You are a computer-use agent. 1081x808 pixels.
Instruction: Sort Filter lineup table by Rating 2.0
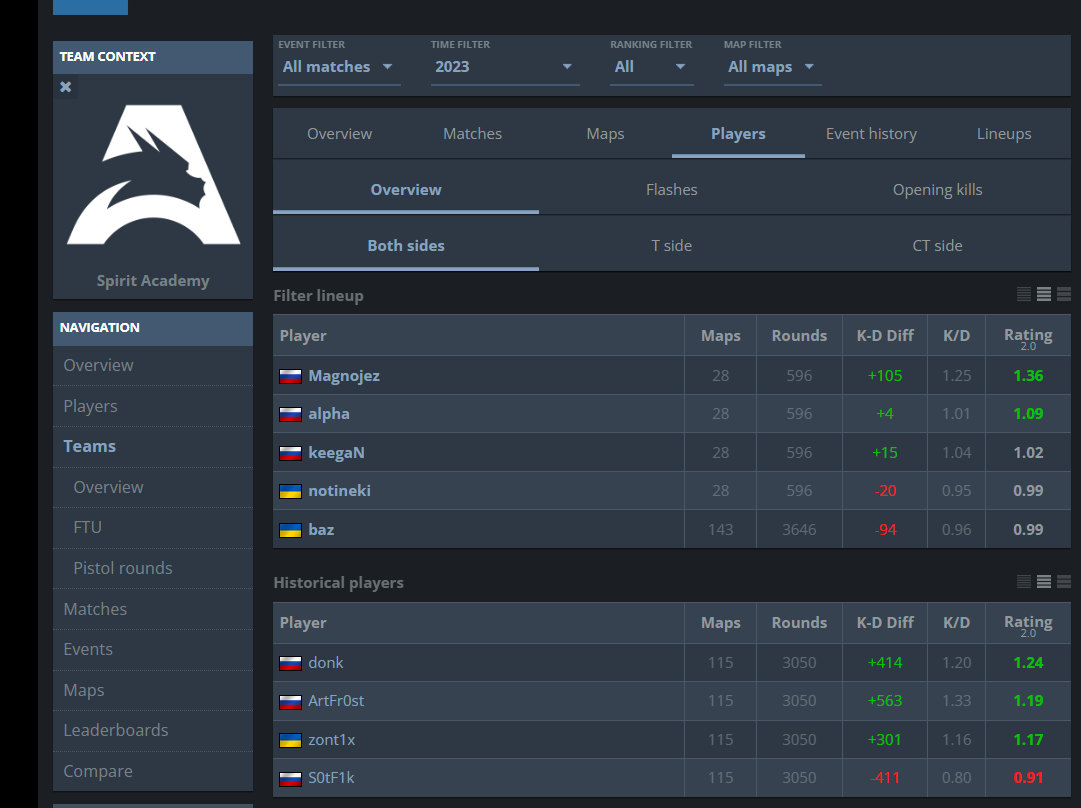click(x=1028, y=336)
